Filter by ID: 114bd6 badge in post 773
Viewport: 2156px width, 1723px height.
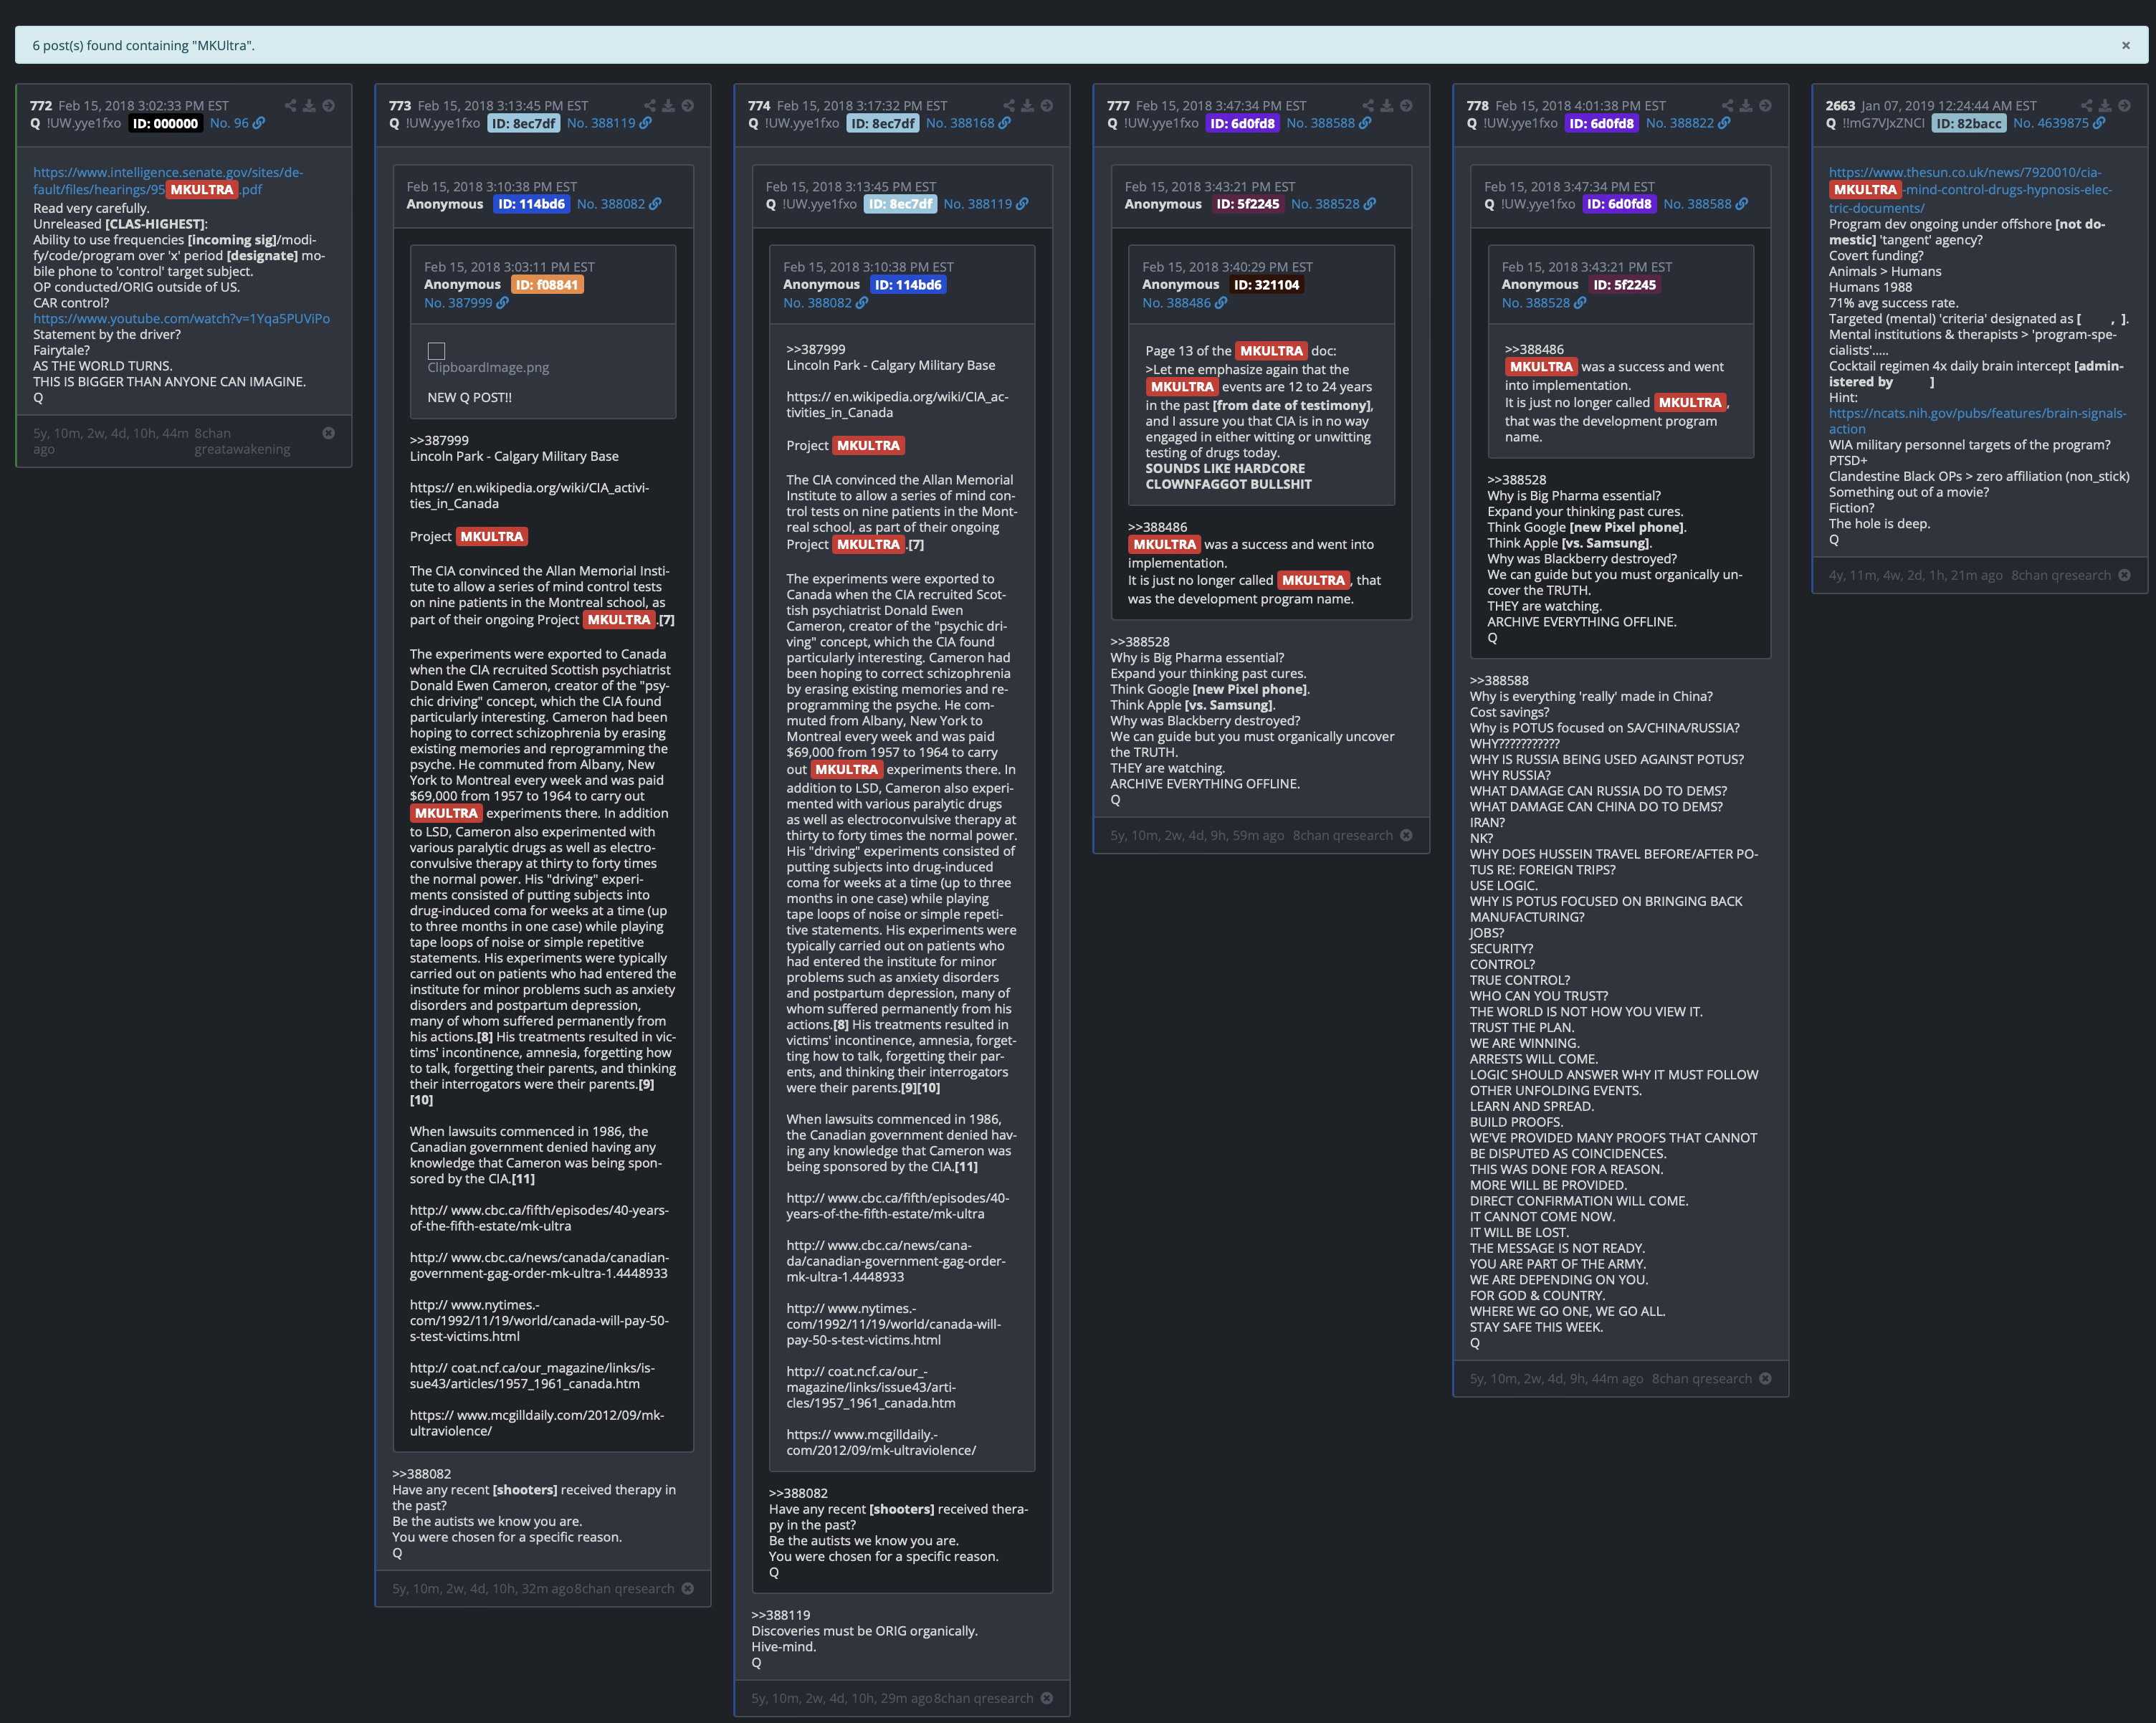pyautogui.click(x=531, y=204)
